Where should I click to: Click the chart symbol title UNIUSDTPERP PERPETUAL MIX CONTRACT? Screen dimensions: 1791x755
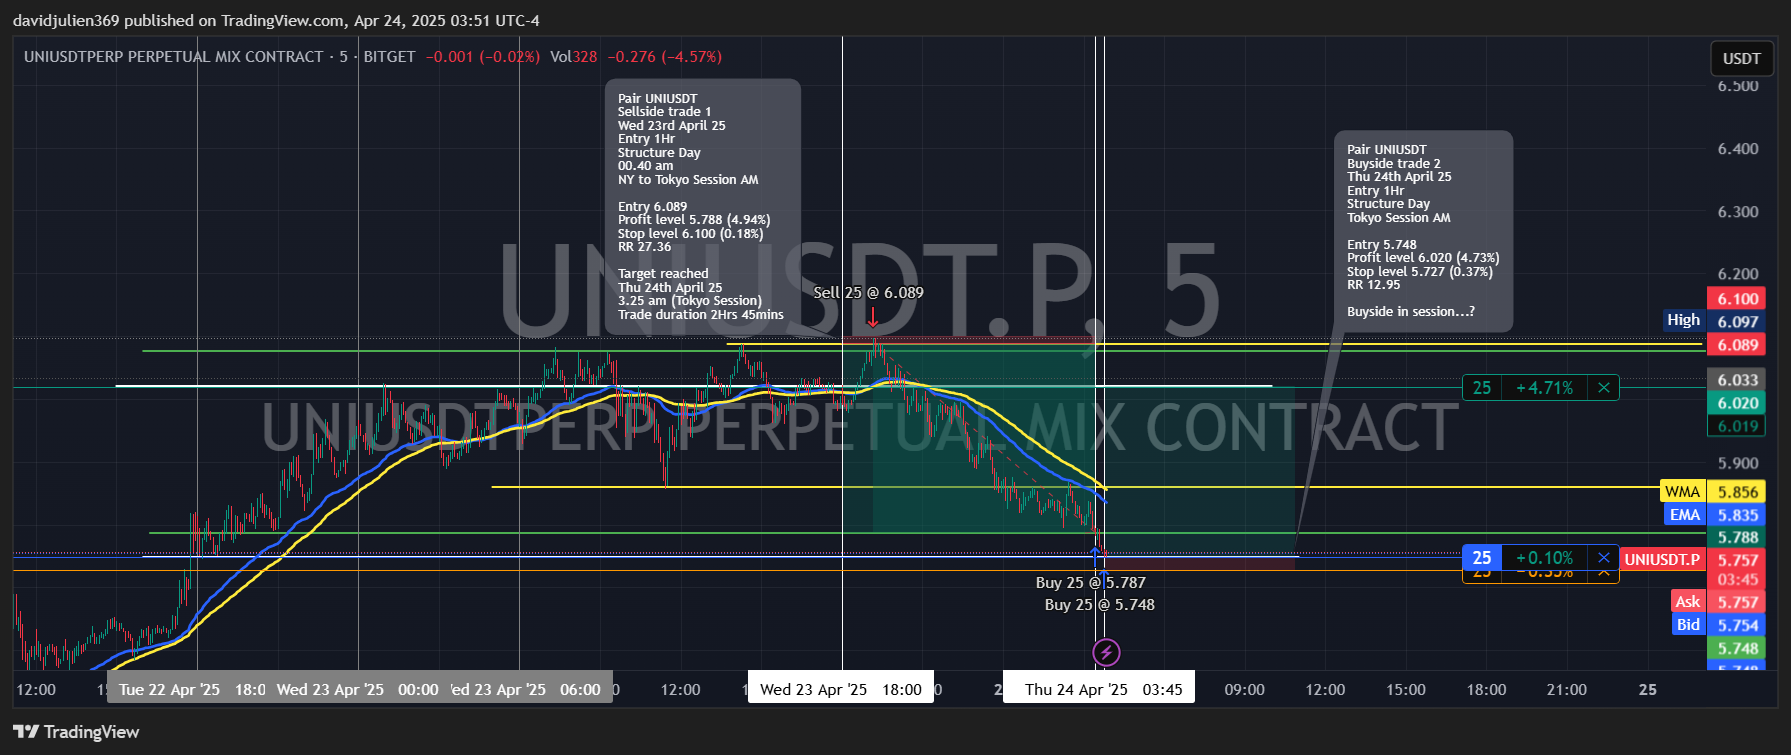pyautogui.click(x=174, y=57)
